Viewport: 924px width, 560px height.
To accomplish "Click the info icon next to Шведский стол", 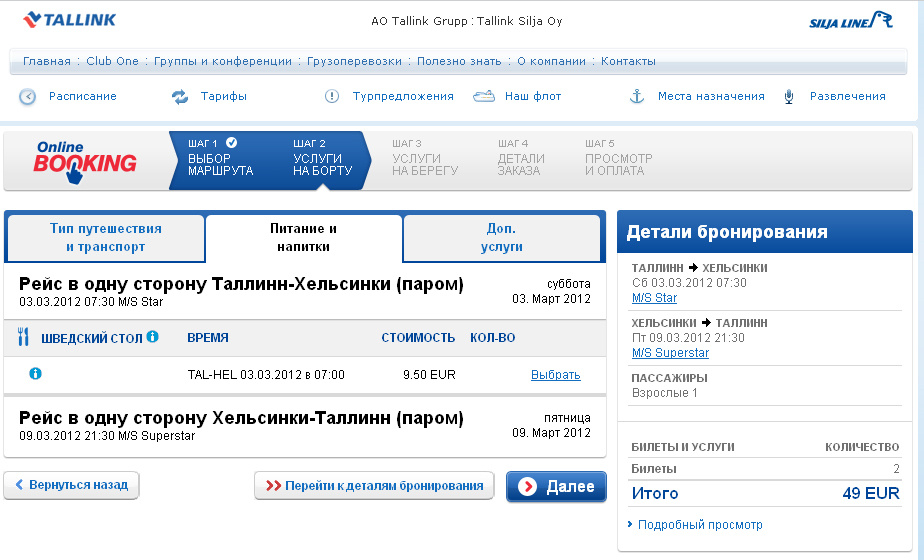I will [153, 337].
